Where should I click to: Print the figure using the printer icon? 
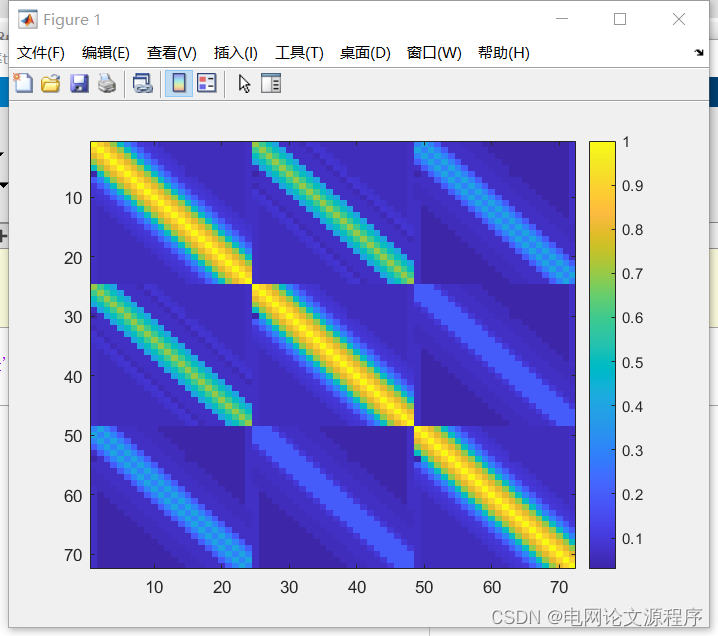coord(107,83)
